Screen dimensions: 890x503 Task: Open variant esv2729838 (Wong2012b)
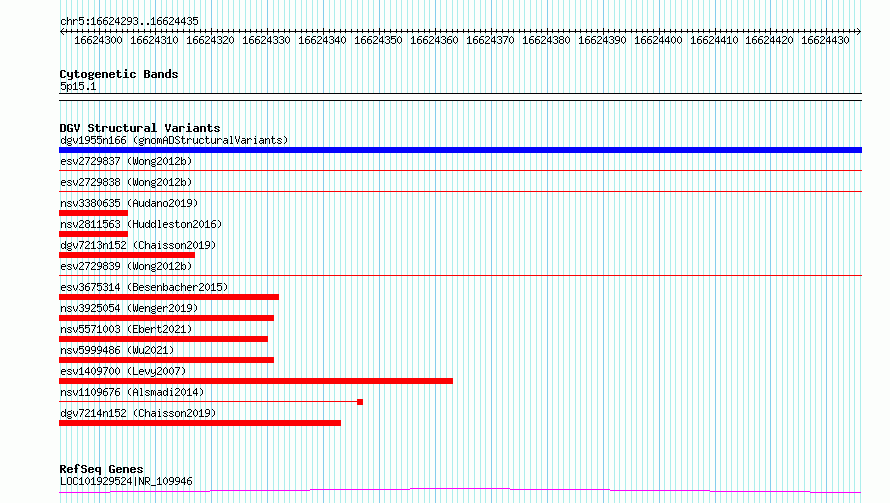[x=126, y=182]
